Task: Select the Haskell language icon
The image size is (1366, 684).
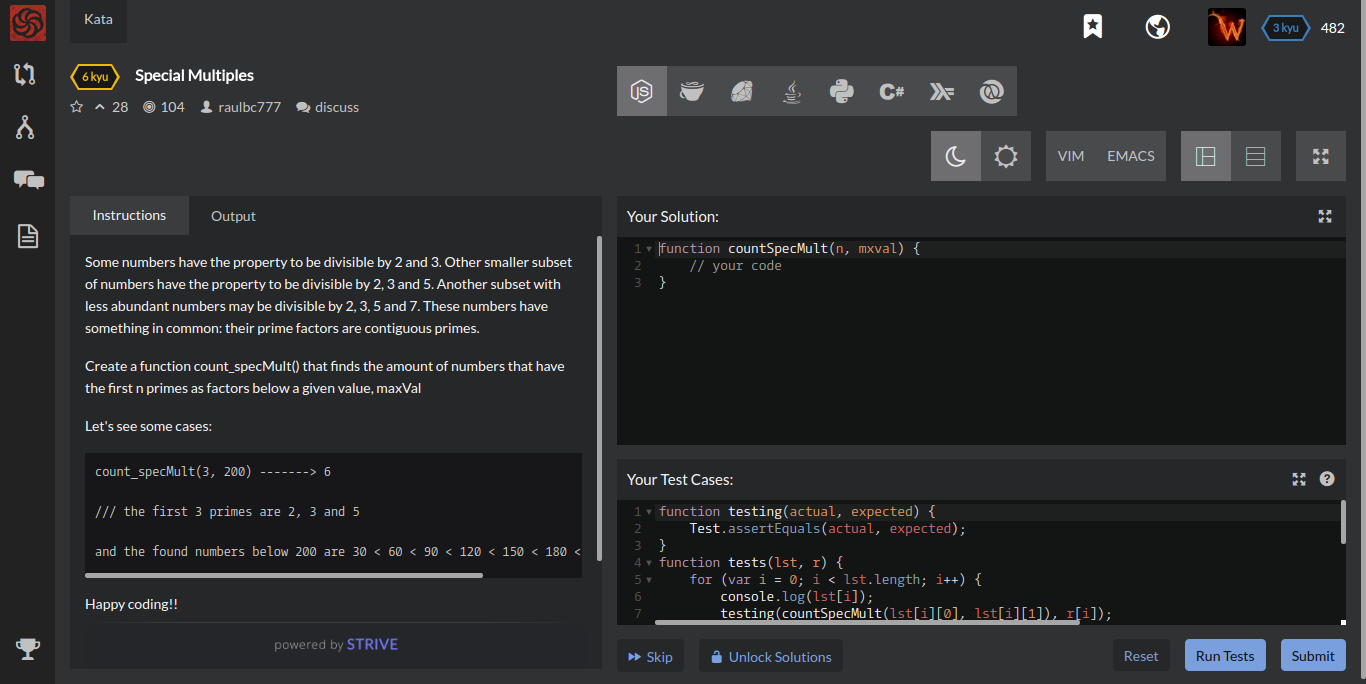Action: coord(941,91)
